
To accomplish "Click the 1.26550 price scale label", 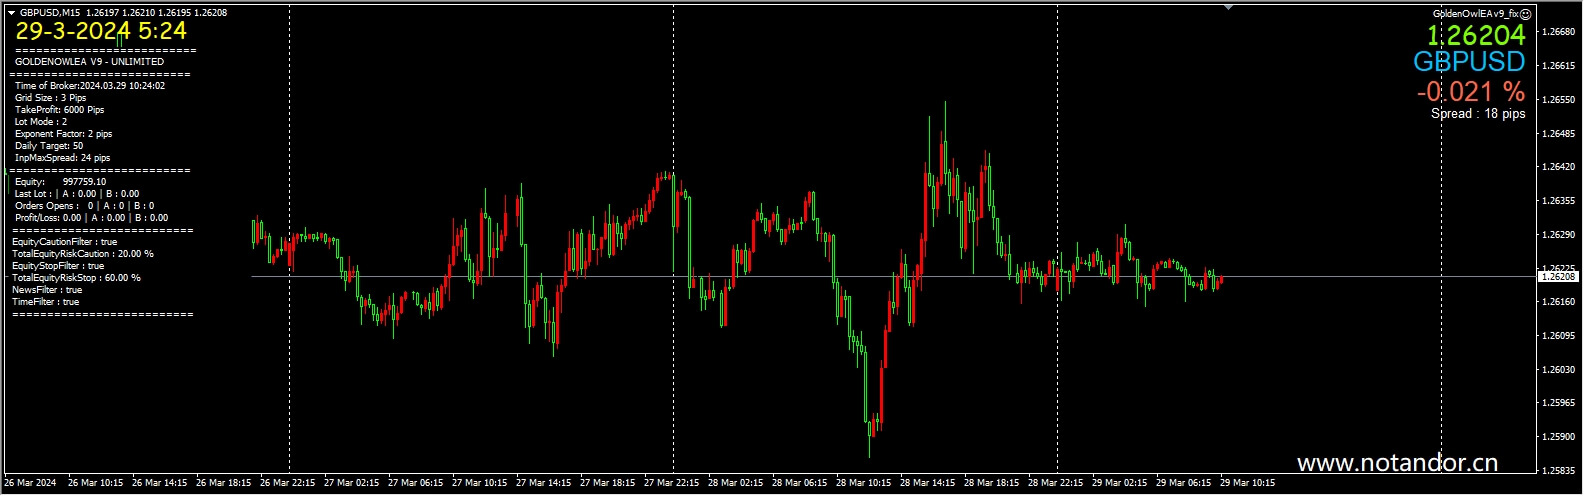I will (1559, 100).
